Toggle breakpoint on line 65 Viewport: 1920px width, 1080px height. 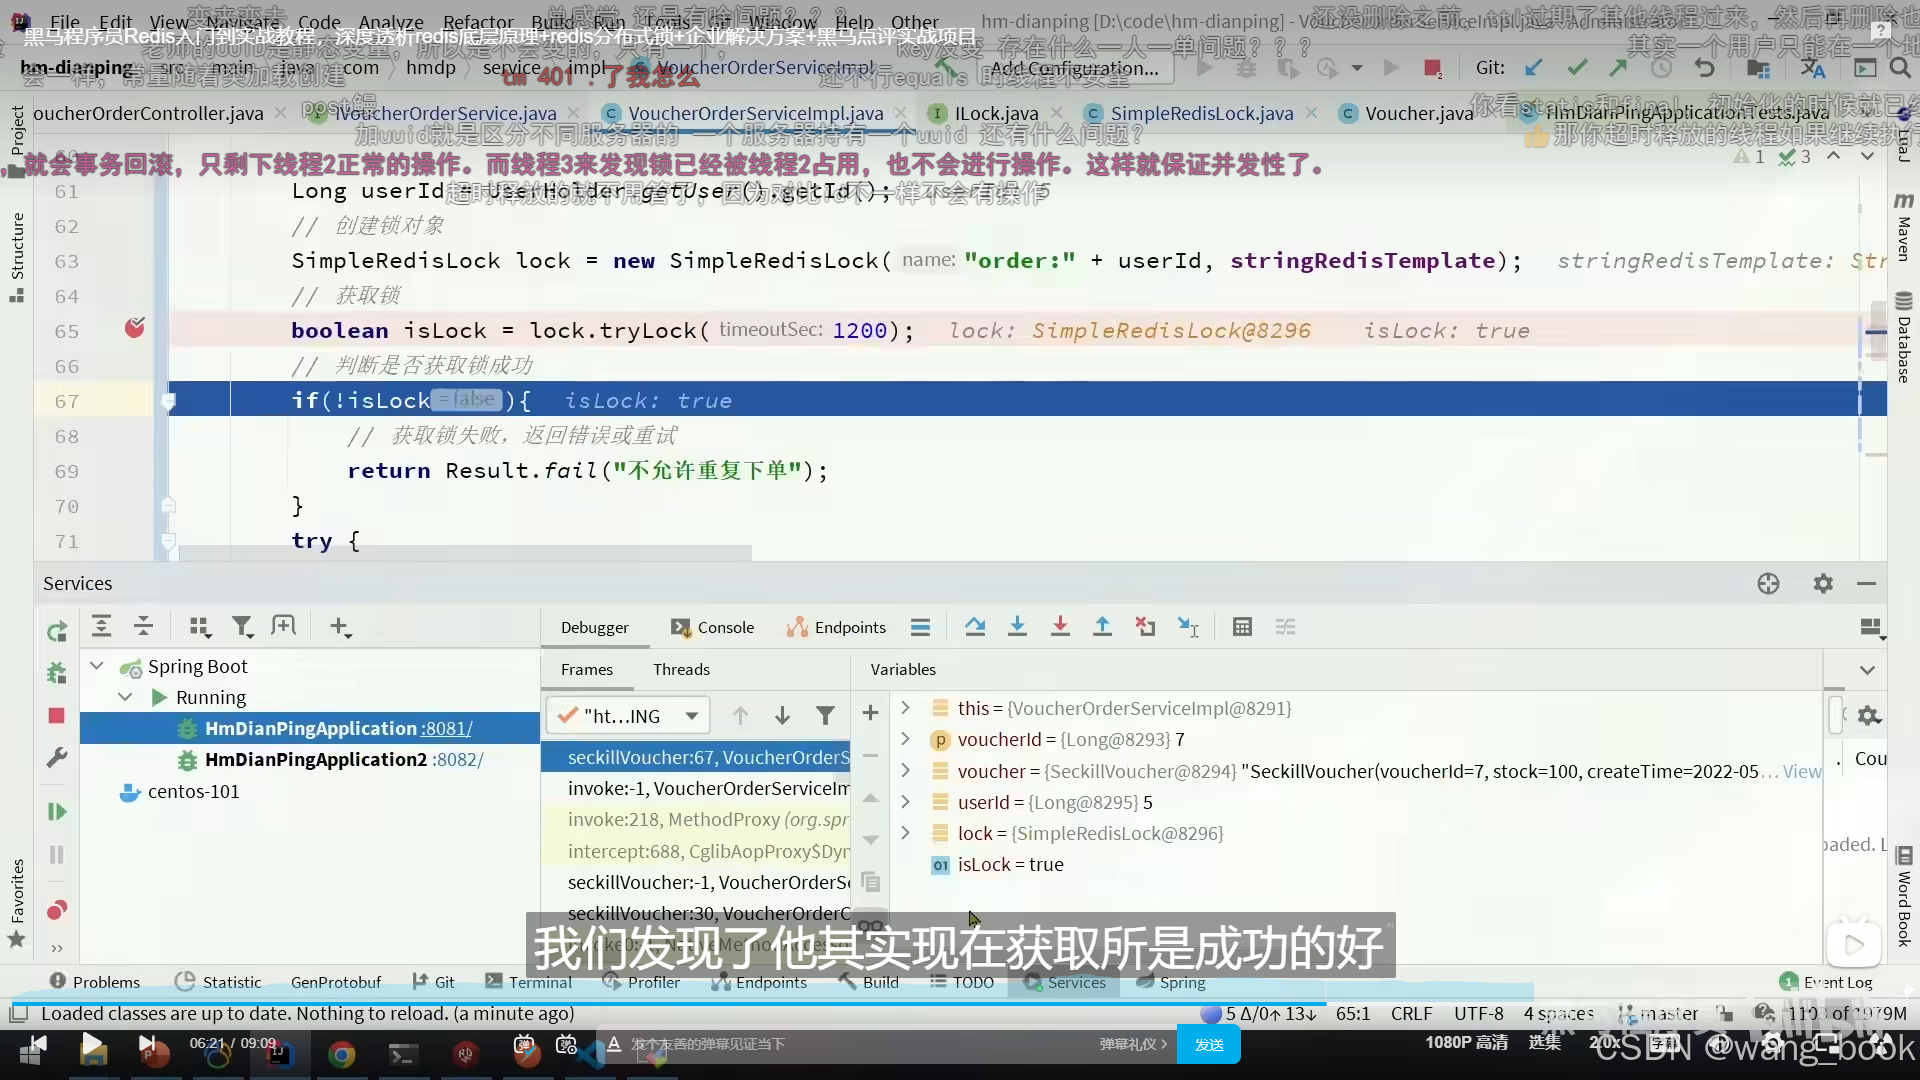(x=135, y=329)
